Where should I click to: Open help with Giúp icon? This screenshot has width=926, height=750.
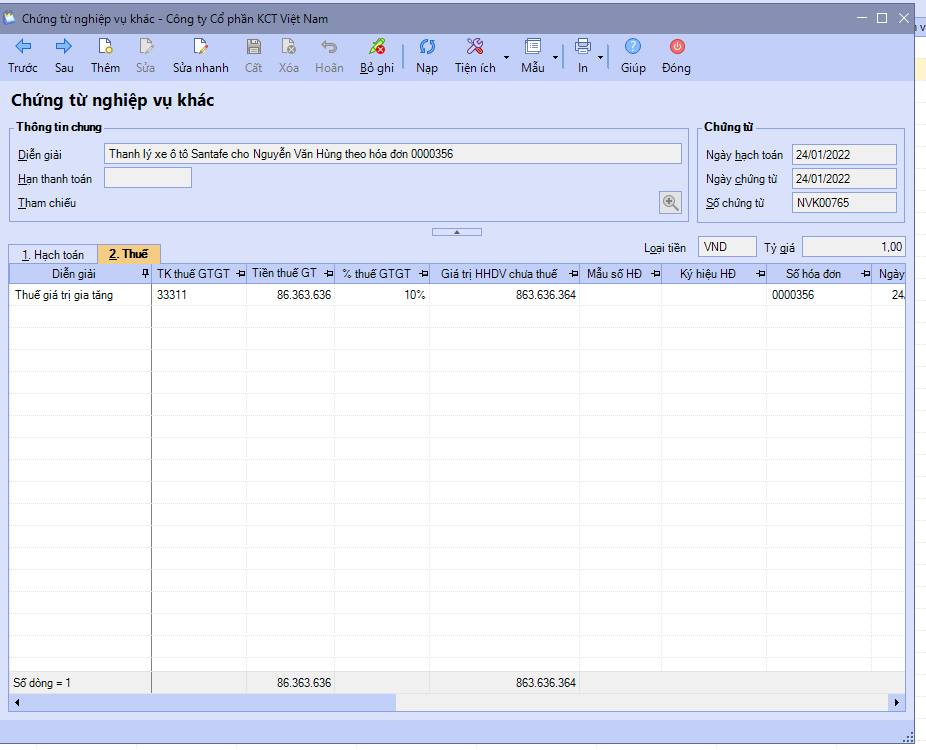pos(633,47)
